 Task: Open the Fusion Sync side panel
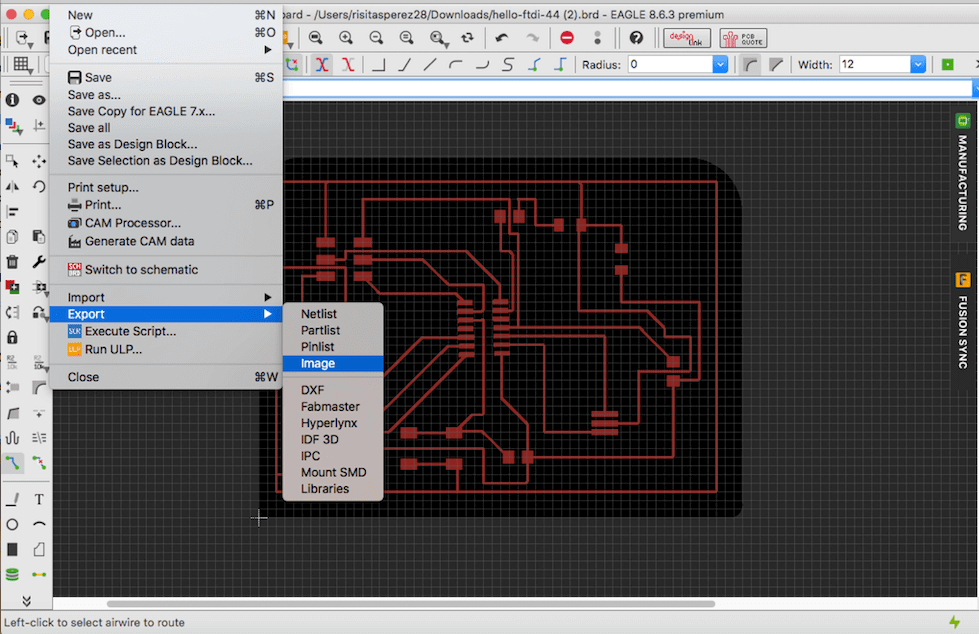[962, 322]
